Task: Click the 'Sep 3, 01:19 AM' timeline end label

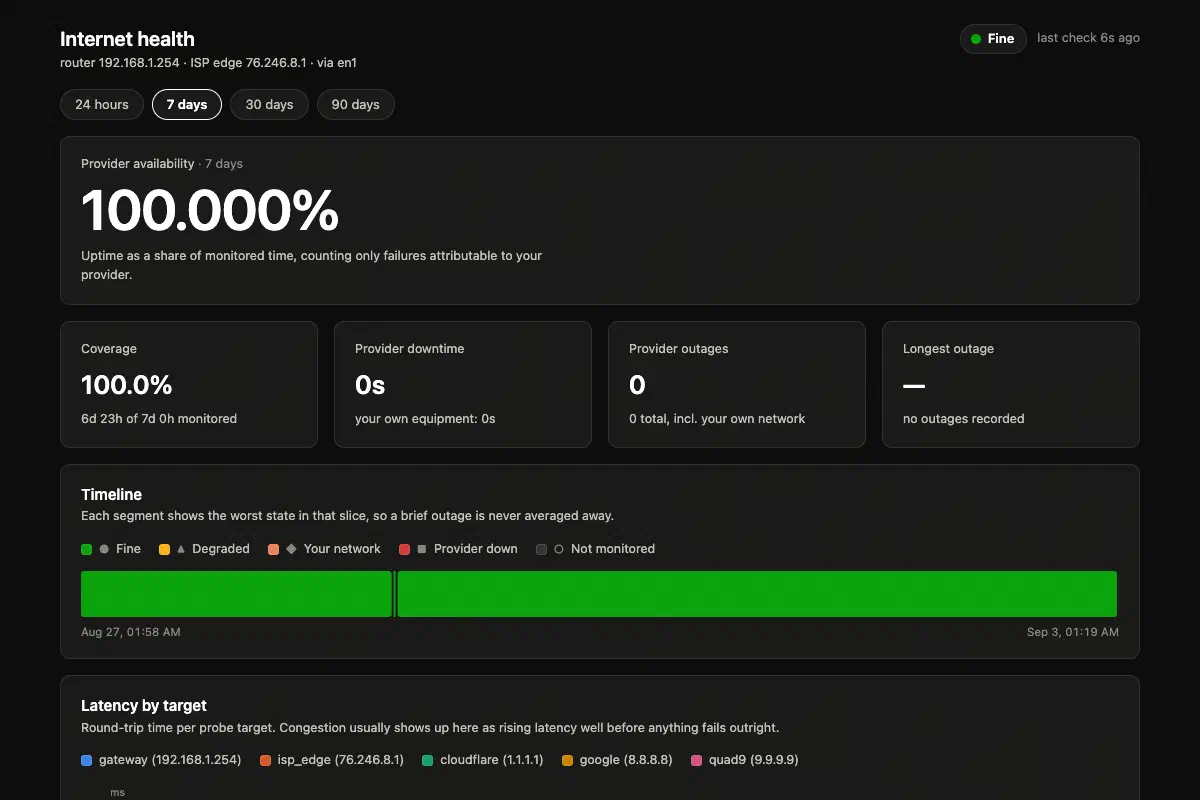Action: pyautogui.click(x=1073, y=632)
